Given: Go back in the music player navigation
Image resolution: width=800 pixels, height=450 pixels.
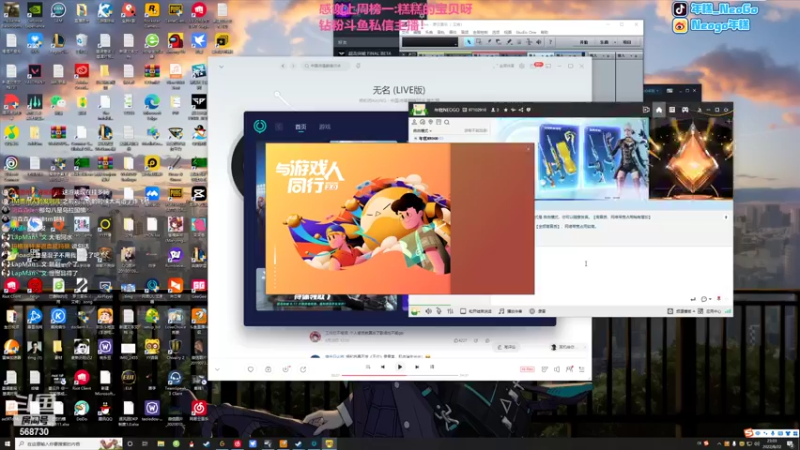Looking at the screenshot, I should point(283,66).
